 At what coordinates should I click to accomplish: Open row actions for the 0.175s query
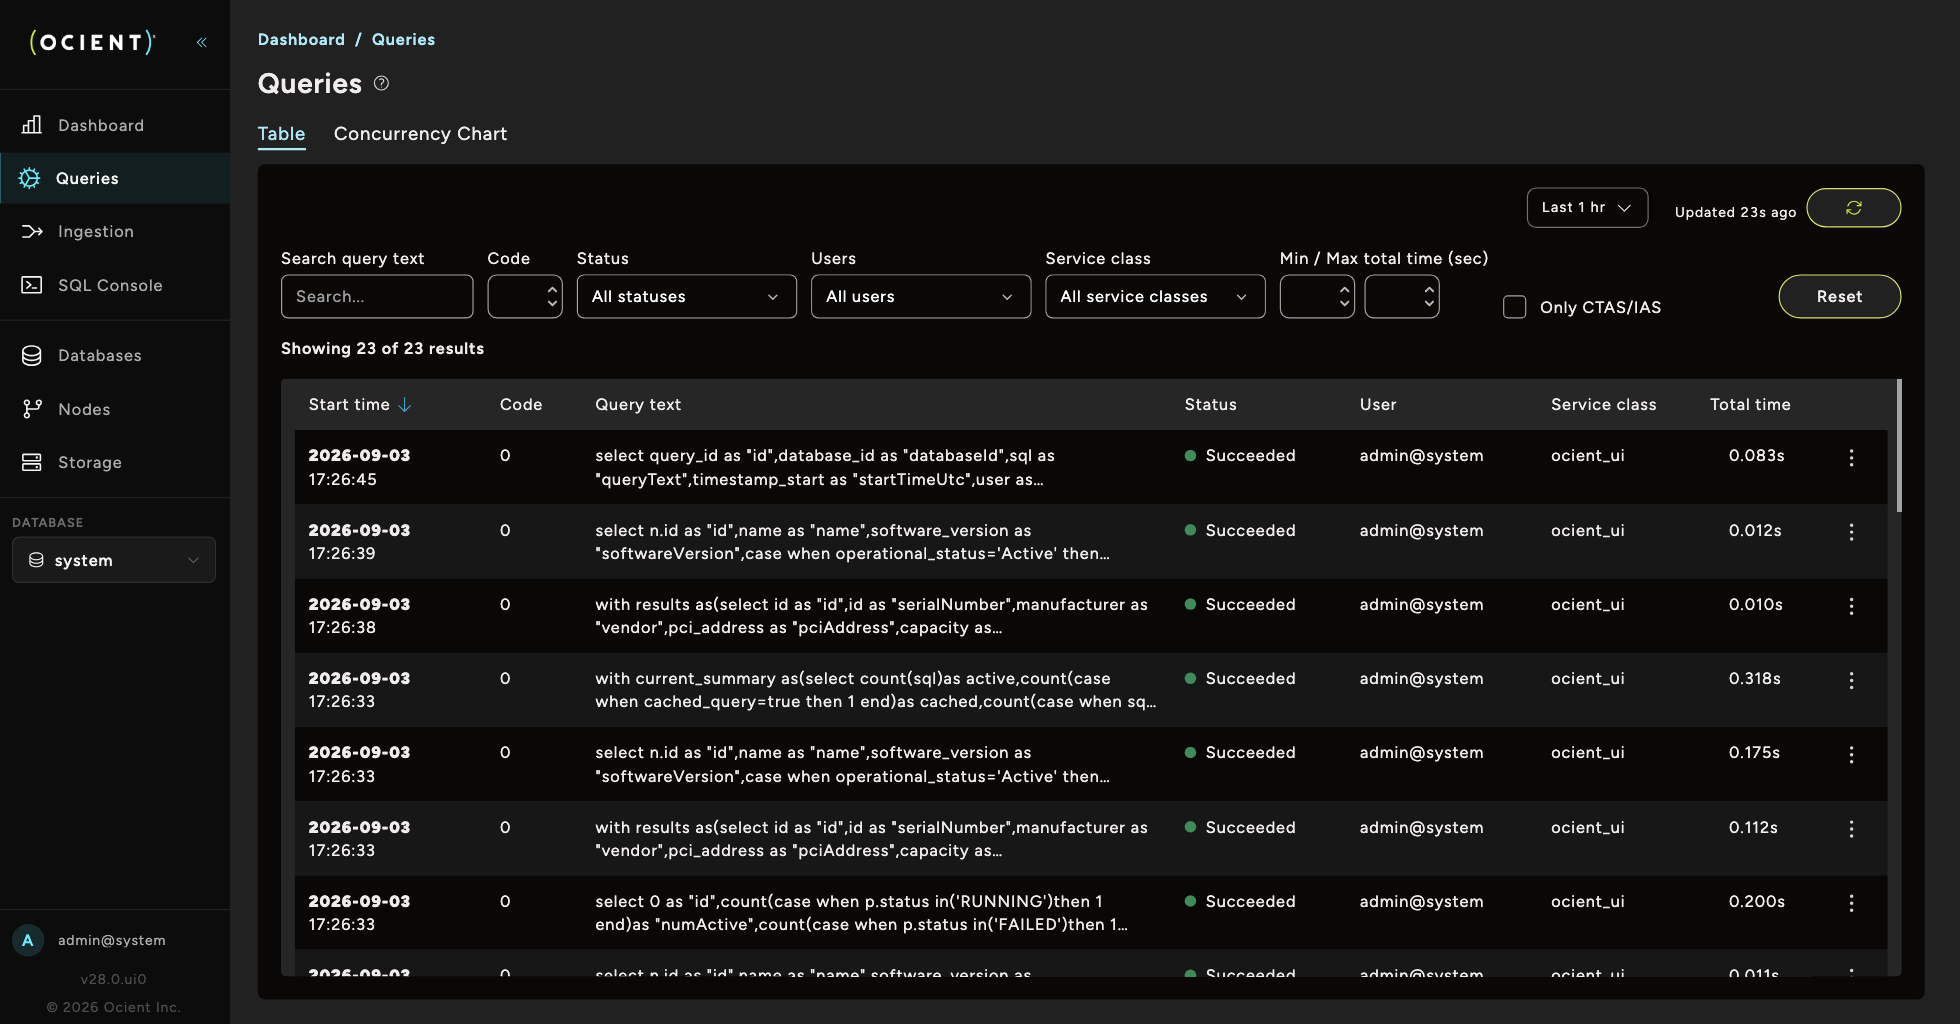pos(1851,755)
